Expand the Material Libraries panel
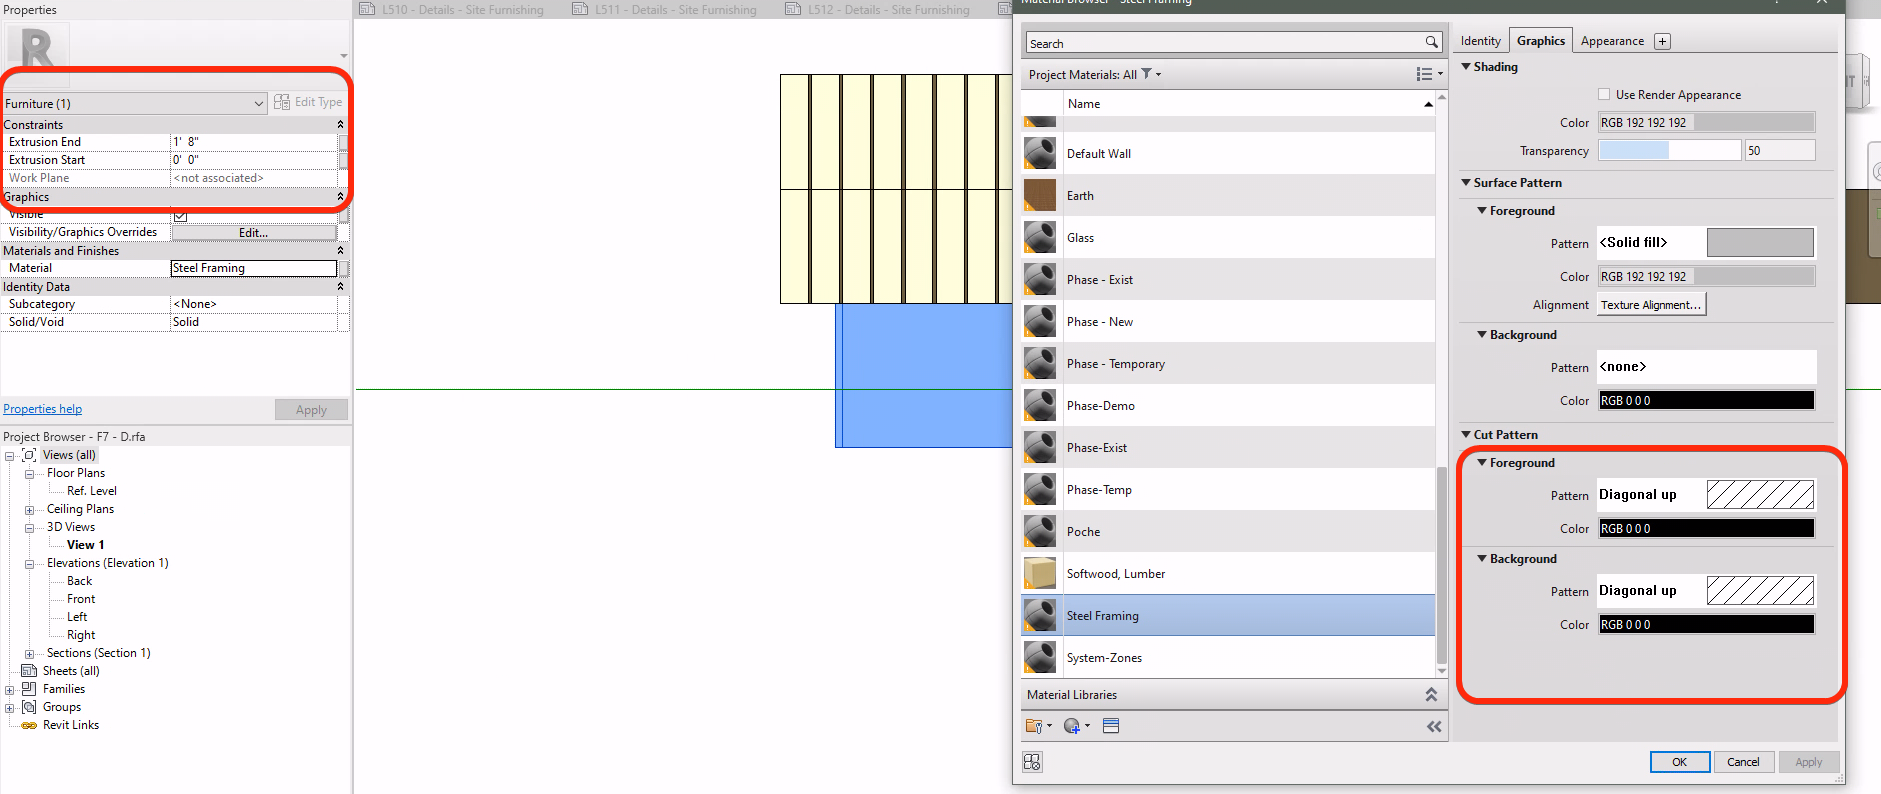 pyautogui.click(x=1431, y=695)
